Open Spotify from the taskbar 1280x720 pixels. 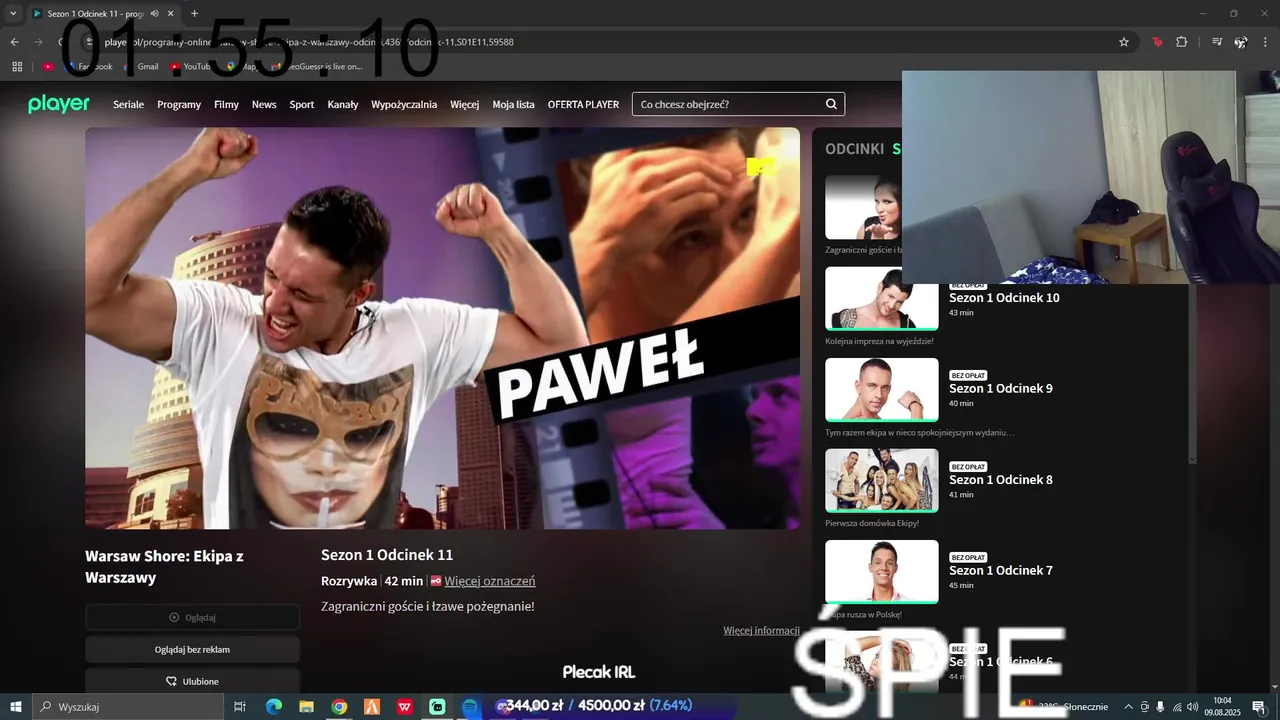tap(470, 707)
